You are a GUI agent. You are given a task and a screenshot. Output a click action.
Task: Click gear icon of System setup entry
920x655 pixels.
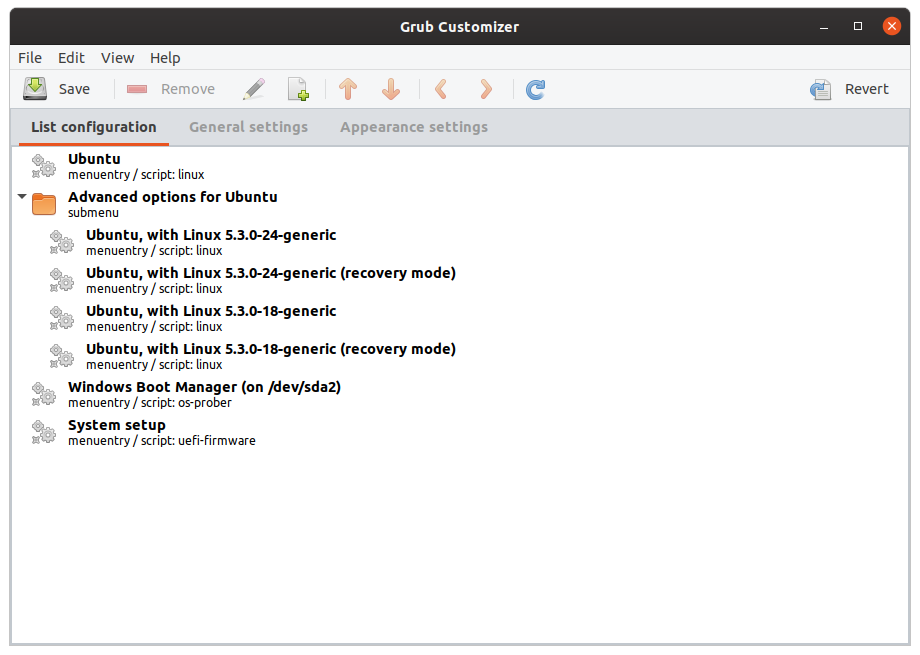pyautogui.click(x=43, y=432)
